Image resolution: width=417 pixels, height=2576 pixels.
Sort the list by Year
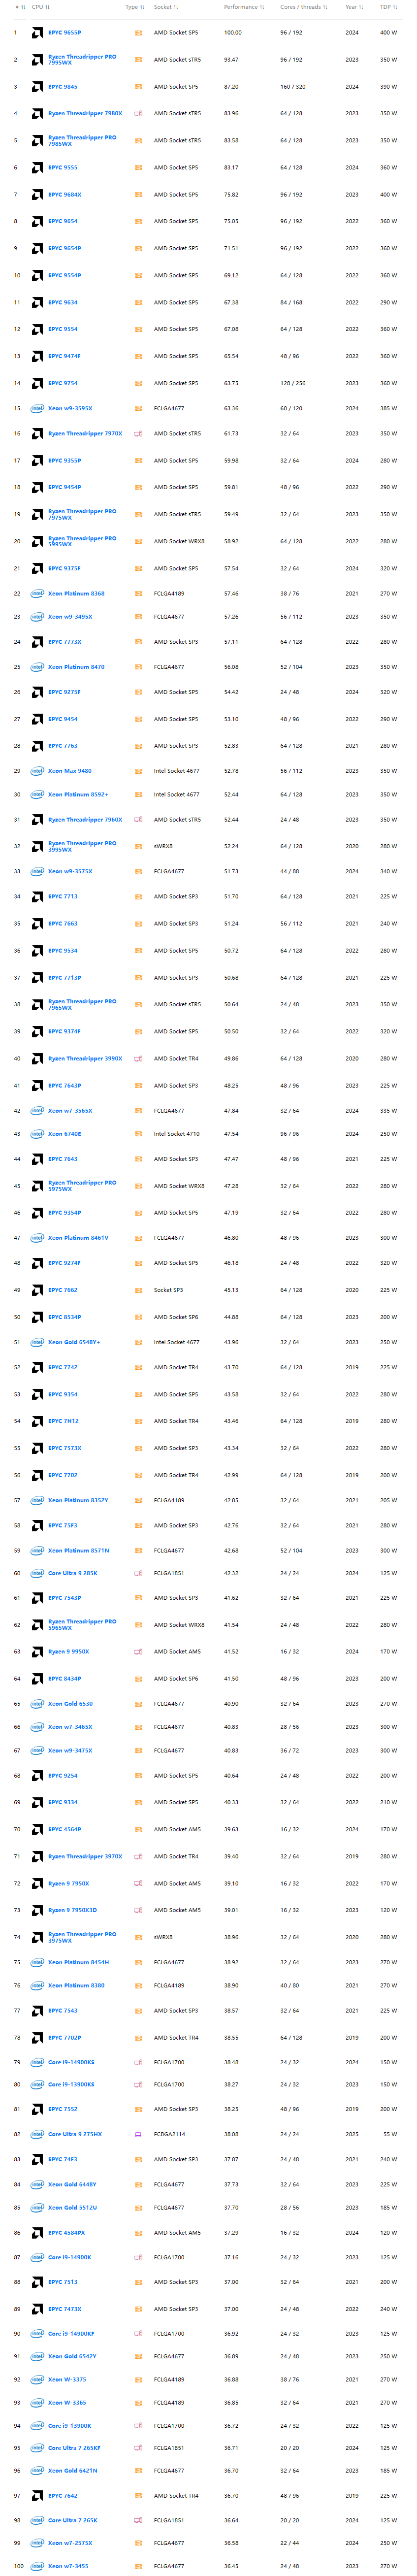(354, 7)
